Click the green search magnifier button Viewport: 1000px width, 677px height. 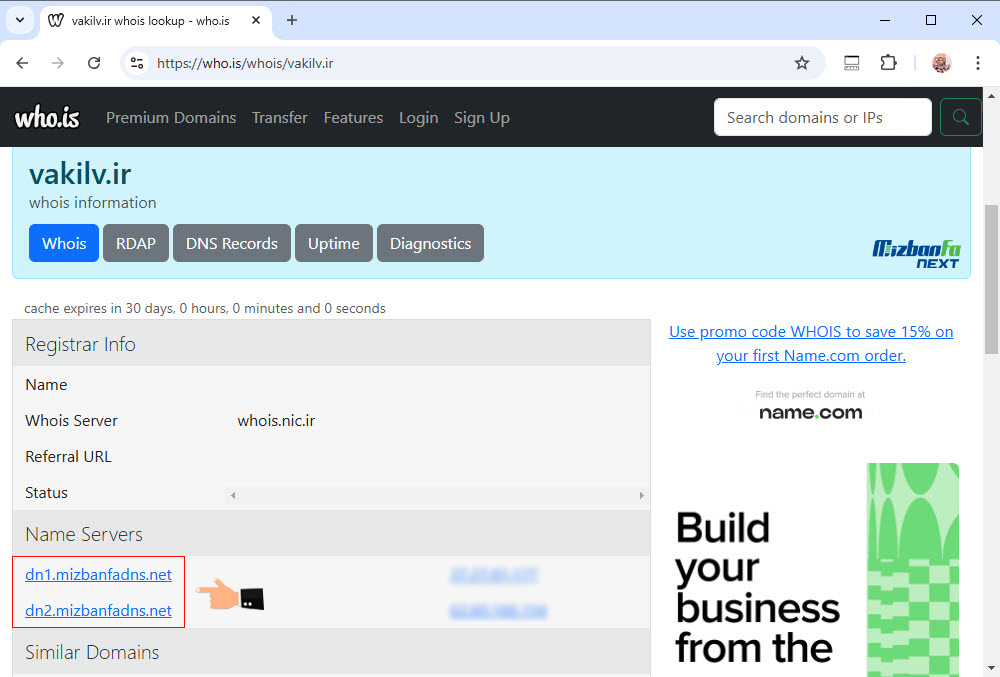click(960, 117)
